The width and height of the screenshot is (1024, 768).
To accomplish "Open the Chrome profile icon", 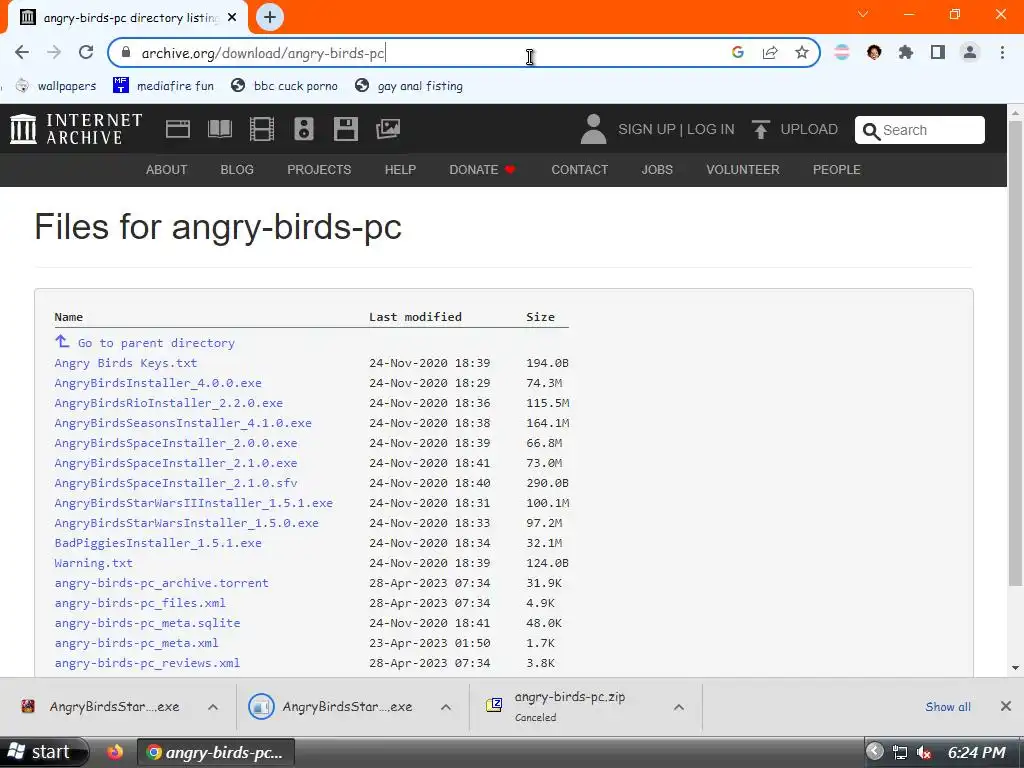I will point(970,52).
